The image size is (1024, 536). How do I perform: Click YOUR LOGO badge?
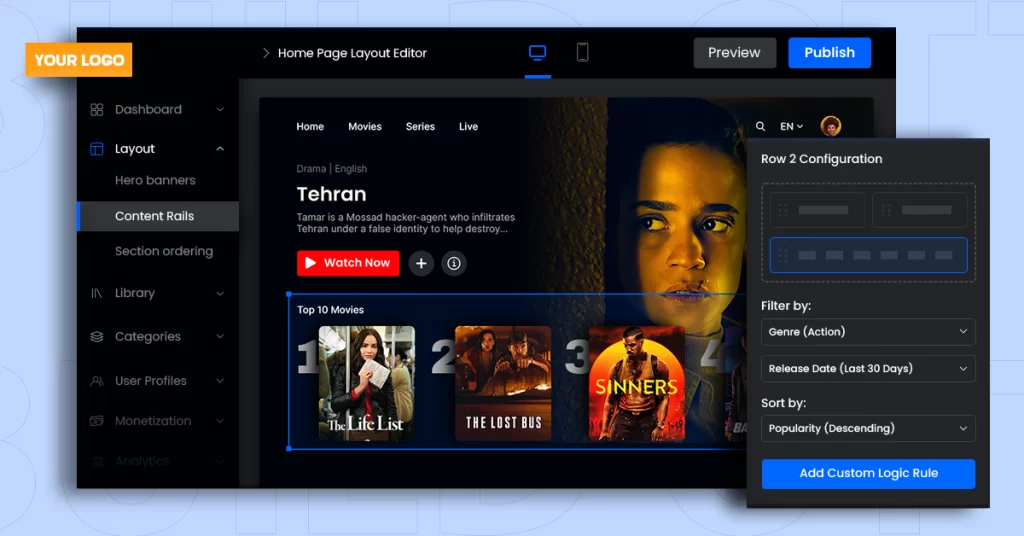click(79, 60)
